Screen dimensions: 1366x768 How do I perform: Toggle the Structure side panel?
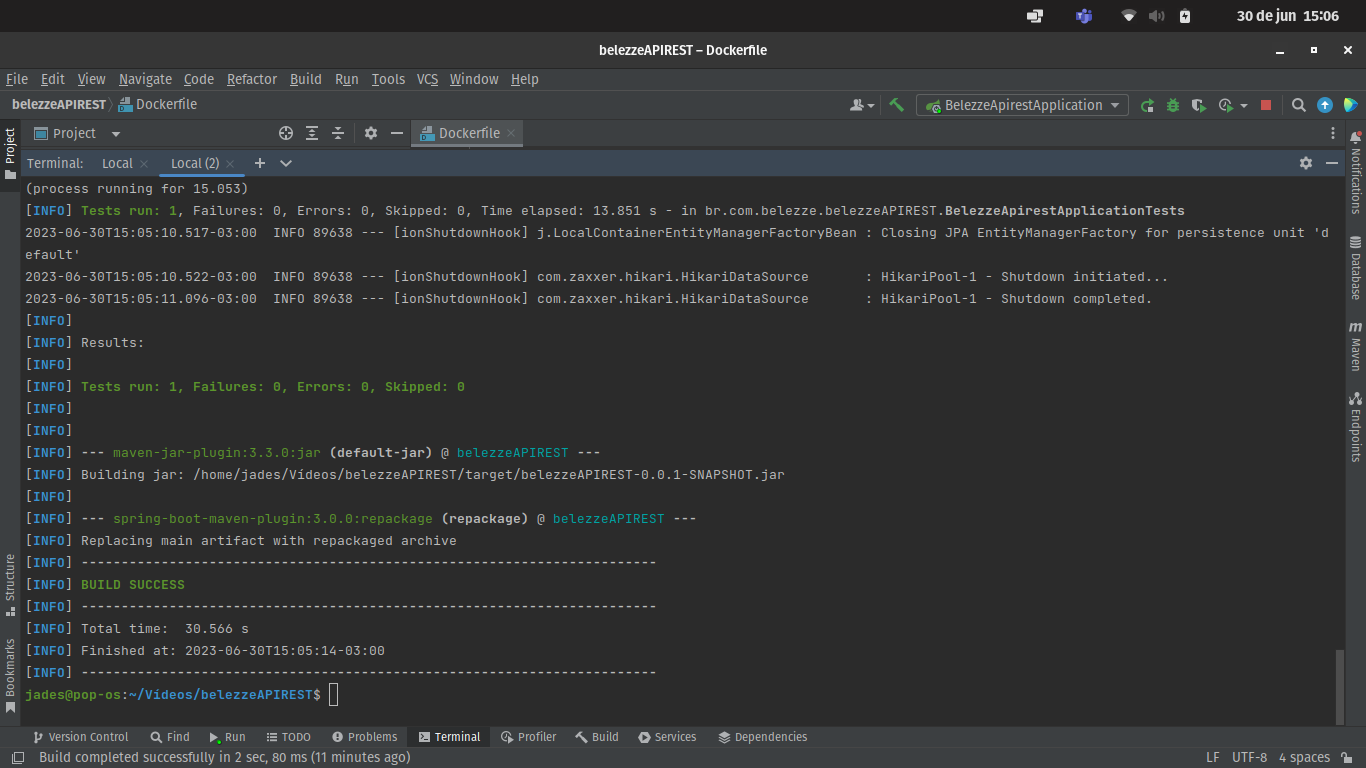pos(10,585)
